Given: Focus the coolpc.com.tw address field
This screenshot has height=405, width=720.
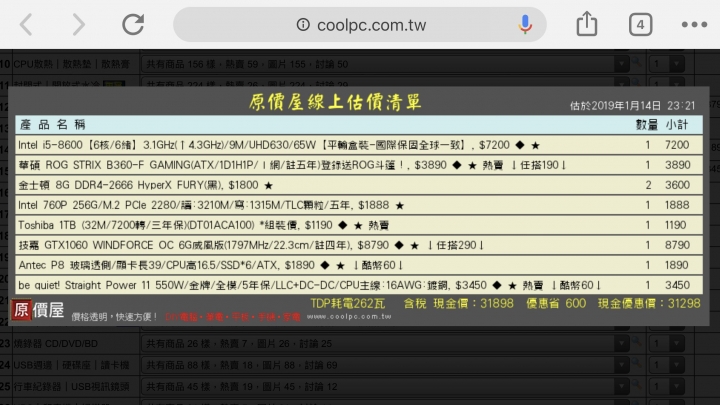Looking at the screenshot, I should tap(360, 24).
